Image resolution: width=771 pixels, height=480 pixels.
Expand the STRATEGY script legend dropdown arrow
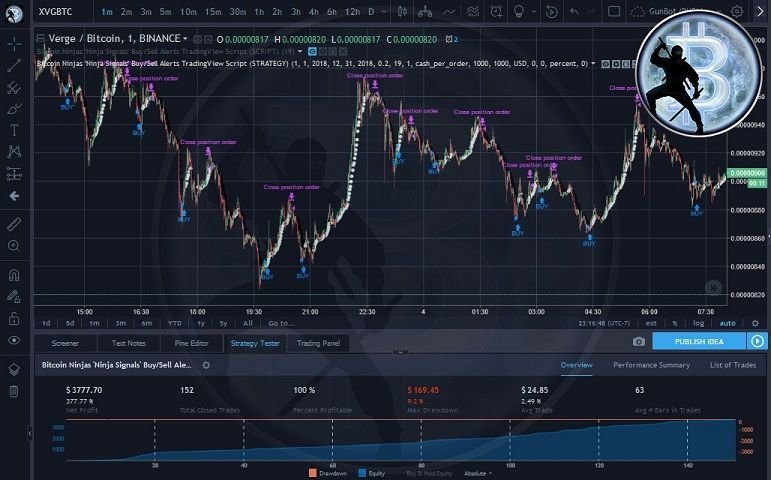pyautogui.click(x=593, y=63)
